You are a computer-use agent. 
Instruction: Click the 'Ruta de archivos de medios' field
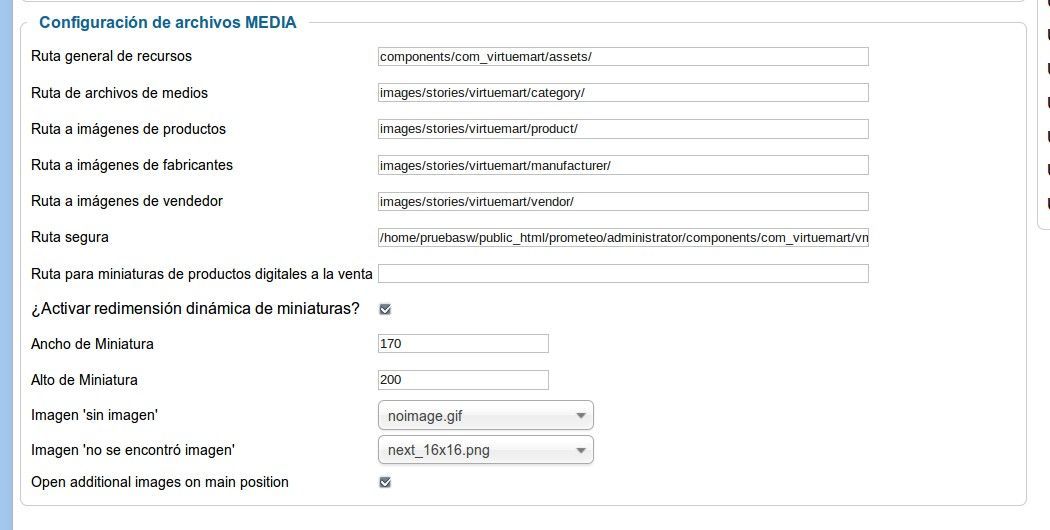point(623,92)
